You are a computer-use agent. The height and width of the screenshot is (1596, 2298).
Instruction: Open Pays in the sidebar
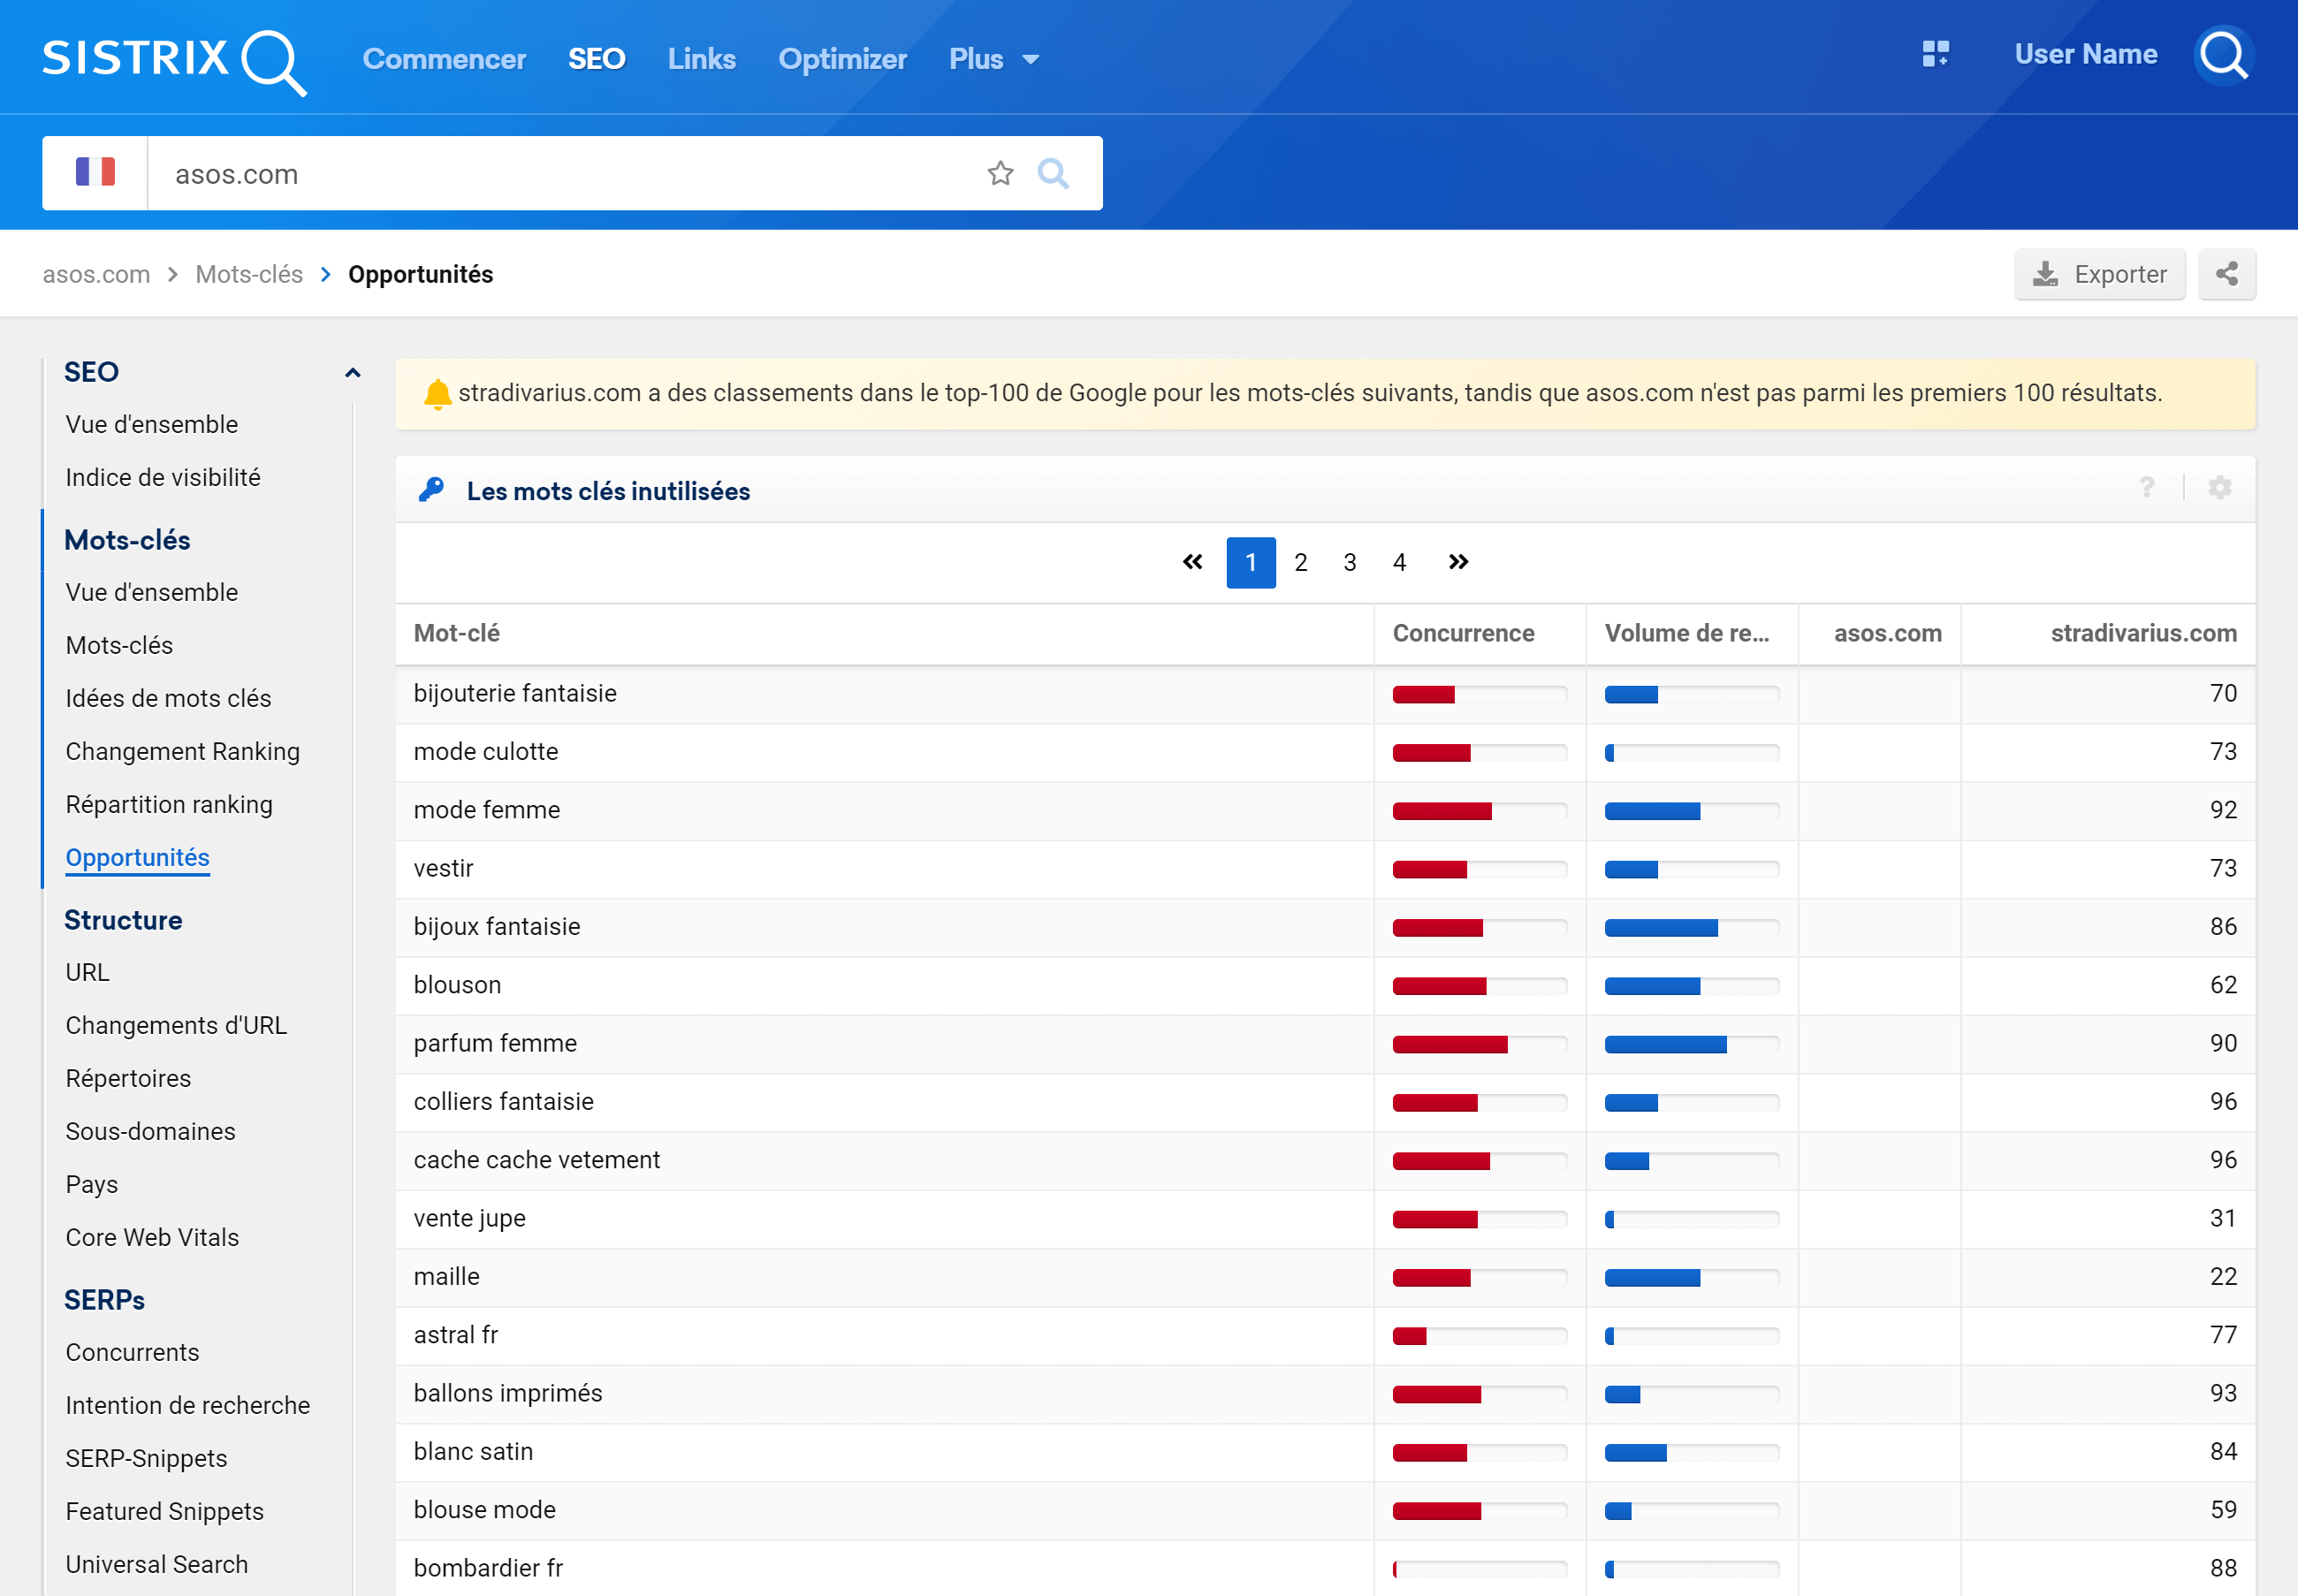point(91,1184)
